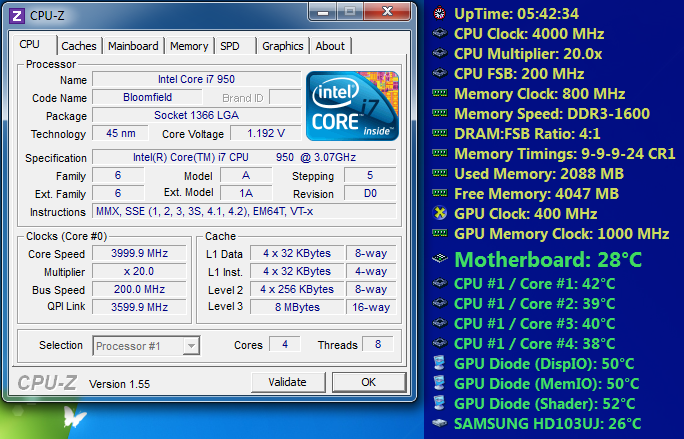This screenshot has width=684, height=439.
Task: Click the RAM icon beside DRAM:FSB Ratio
Action: (x=440, y=133)
